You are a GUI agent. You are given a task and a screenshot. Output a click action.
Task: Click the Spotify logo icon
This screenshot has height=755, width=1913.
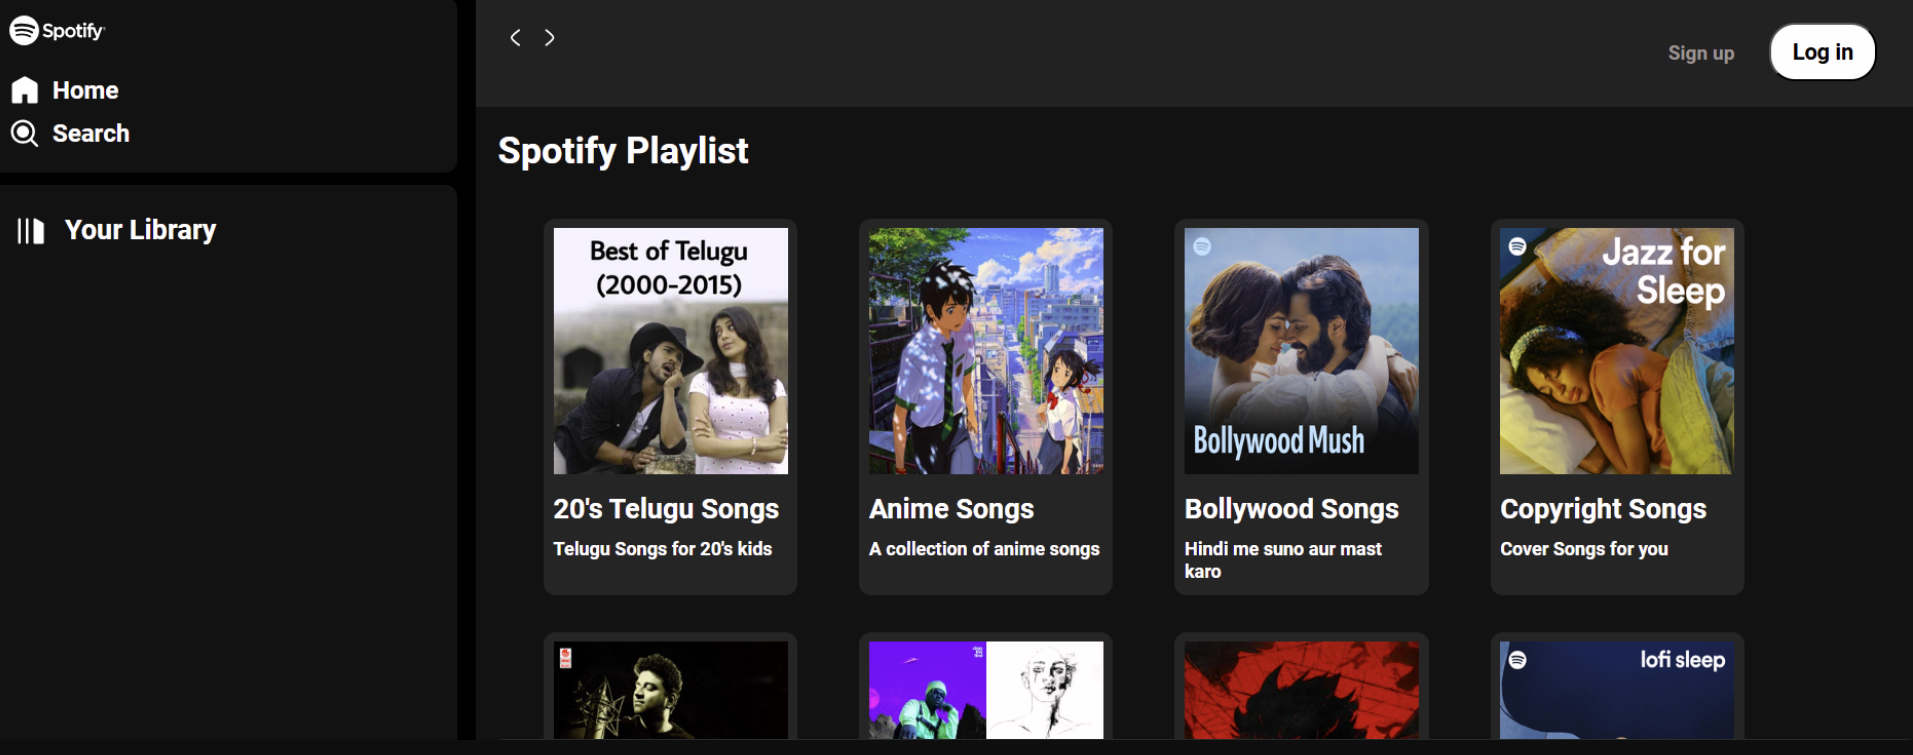coord(24,31)
